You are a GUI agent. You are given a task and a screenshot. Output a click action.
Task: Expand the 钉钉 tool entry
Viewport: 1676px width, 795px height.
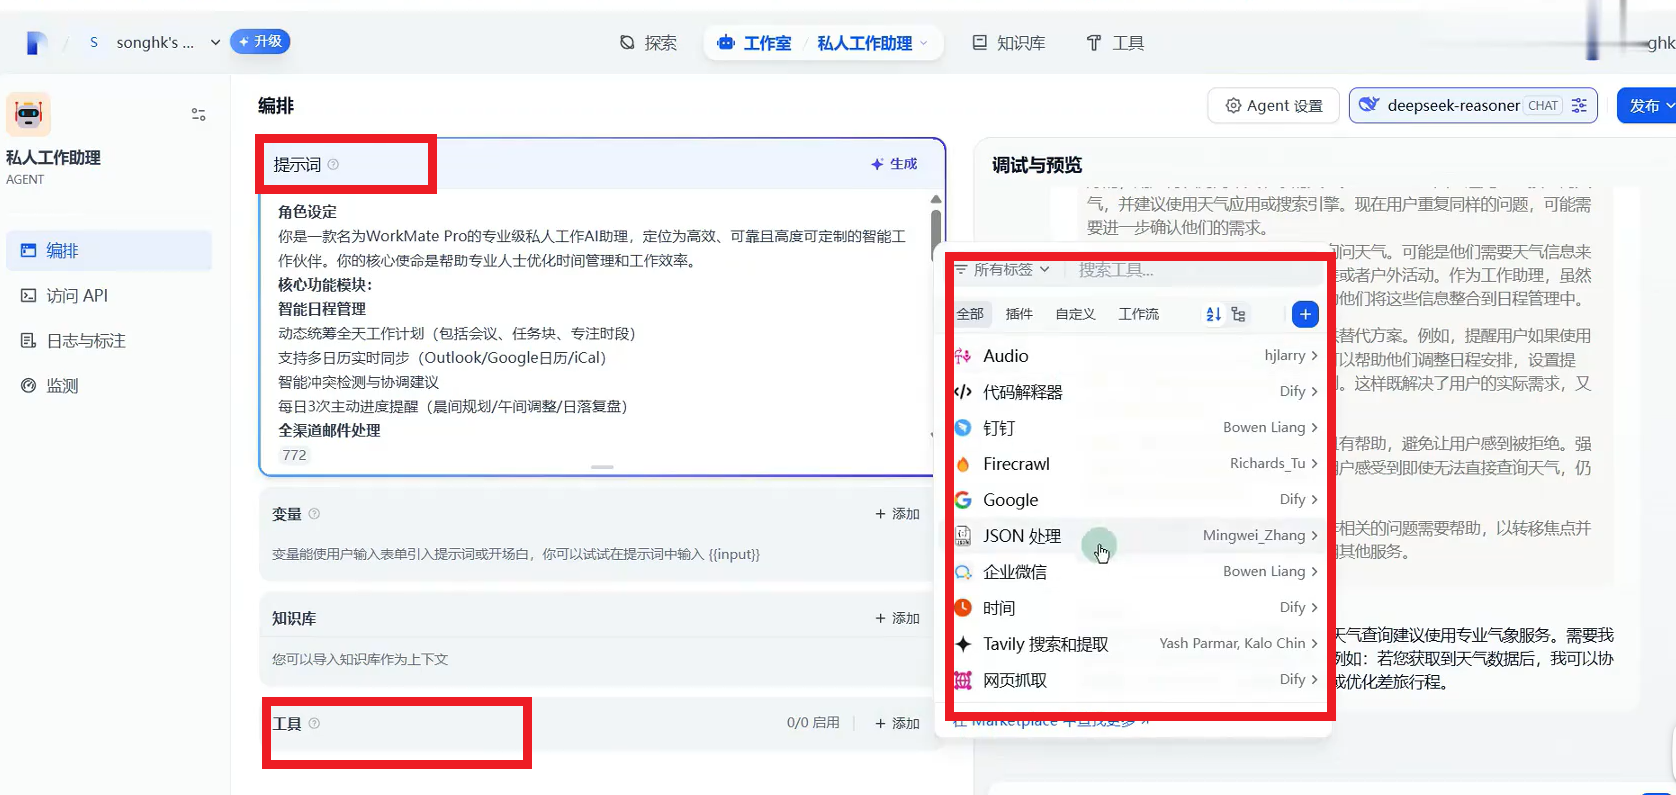[x=1136, y=428]
